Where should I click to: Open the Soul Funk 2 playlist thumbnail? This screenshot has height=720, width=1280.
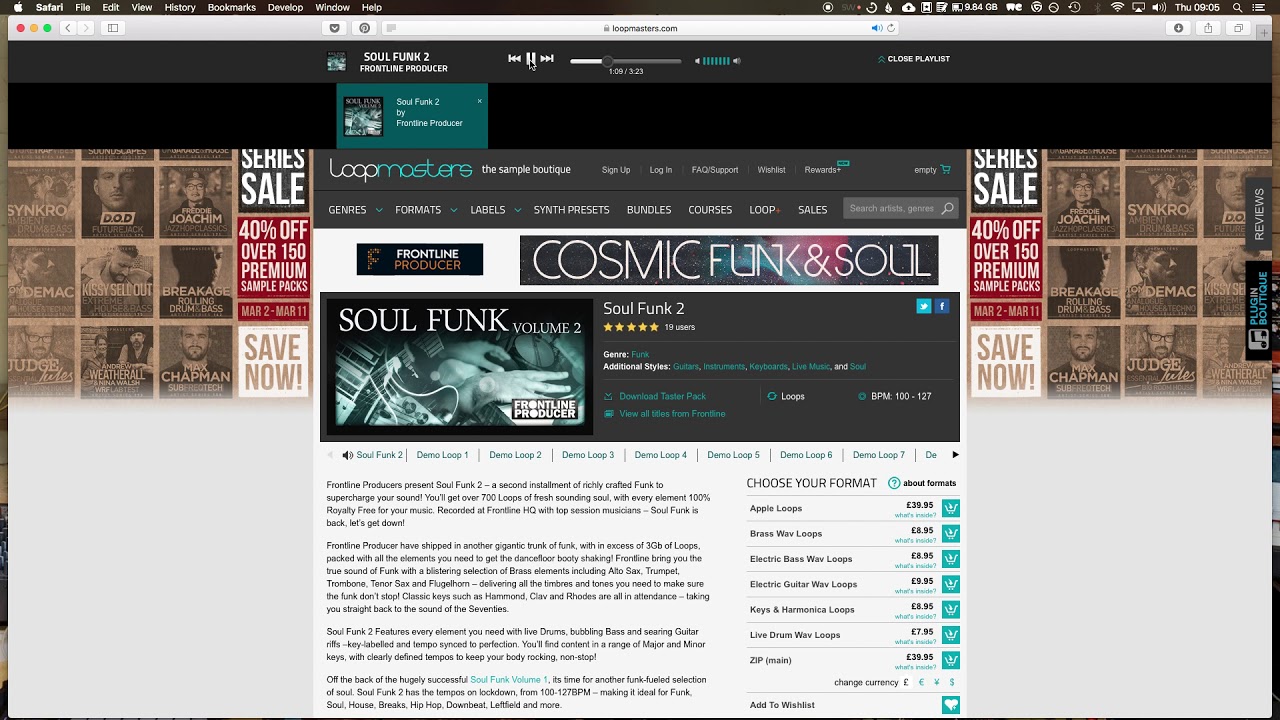click(x=364, y=116)
